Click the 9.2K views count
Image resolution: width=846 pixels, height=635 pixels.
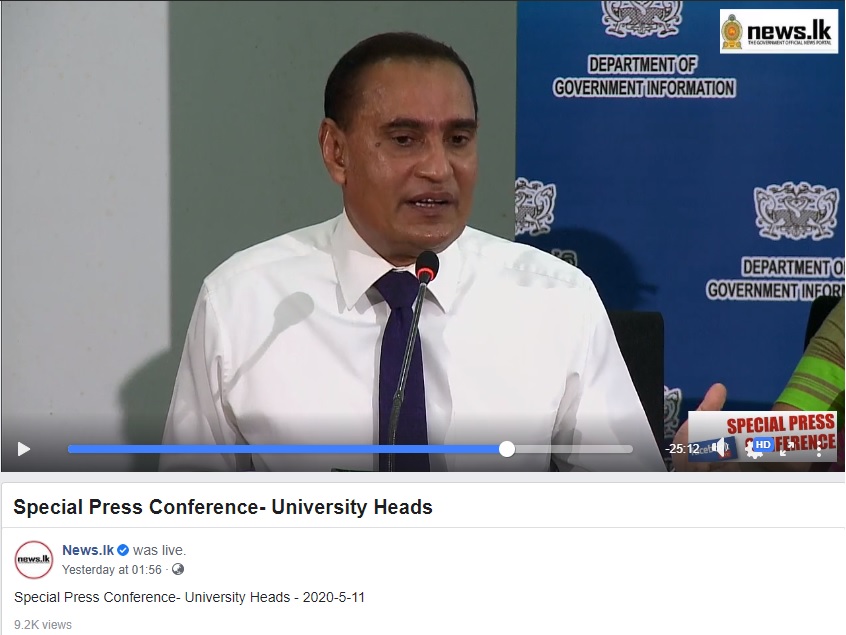click(43, 624)
